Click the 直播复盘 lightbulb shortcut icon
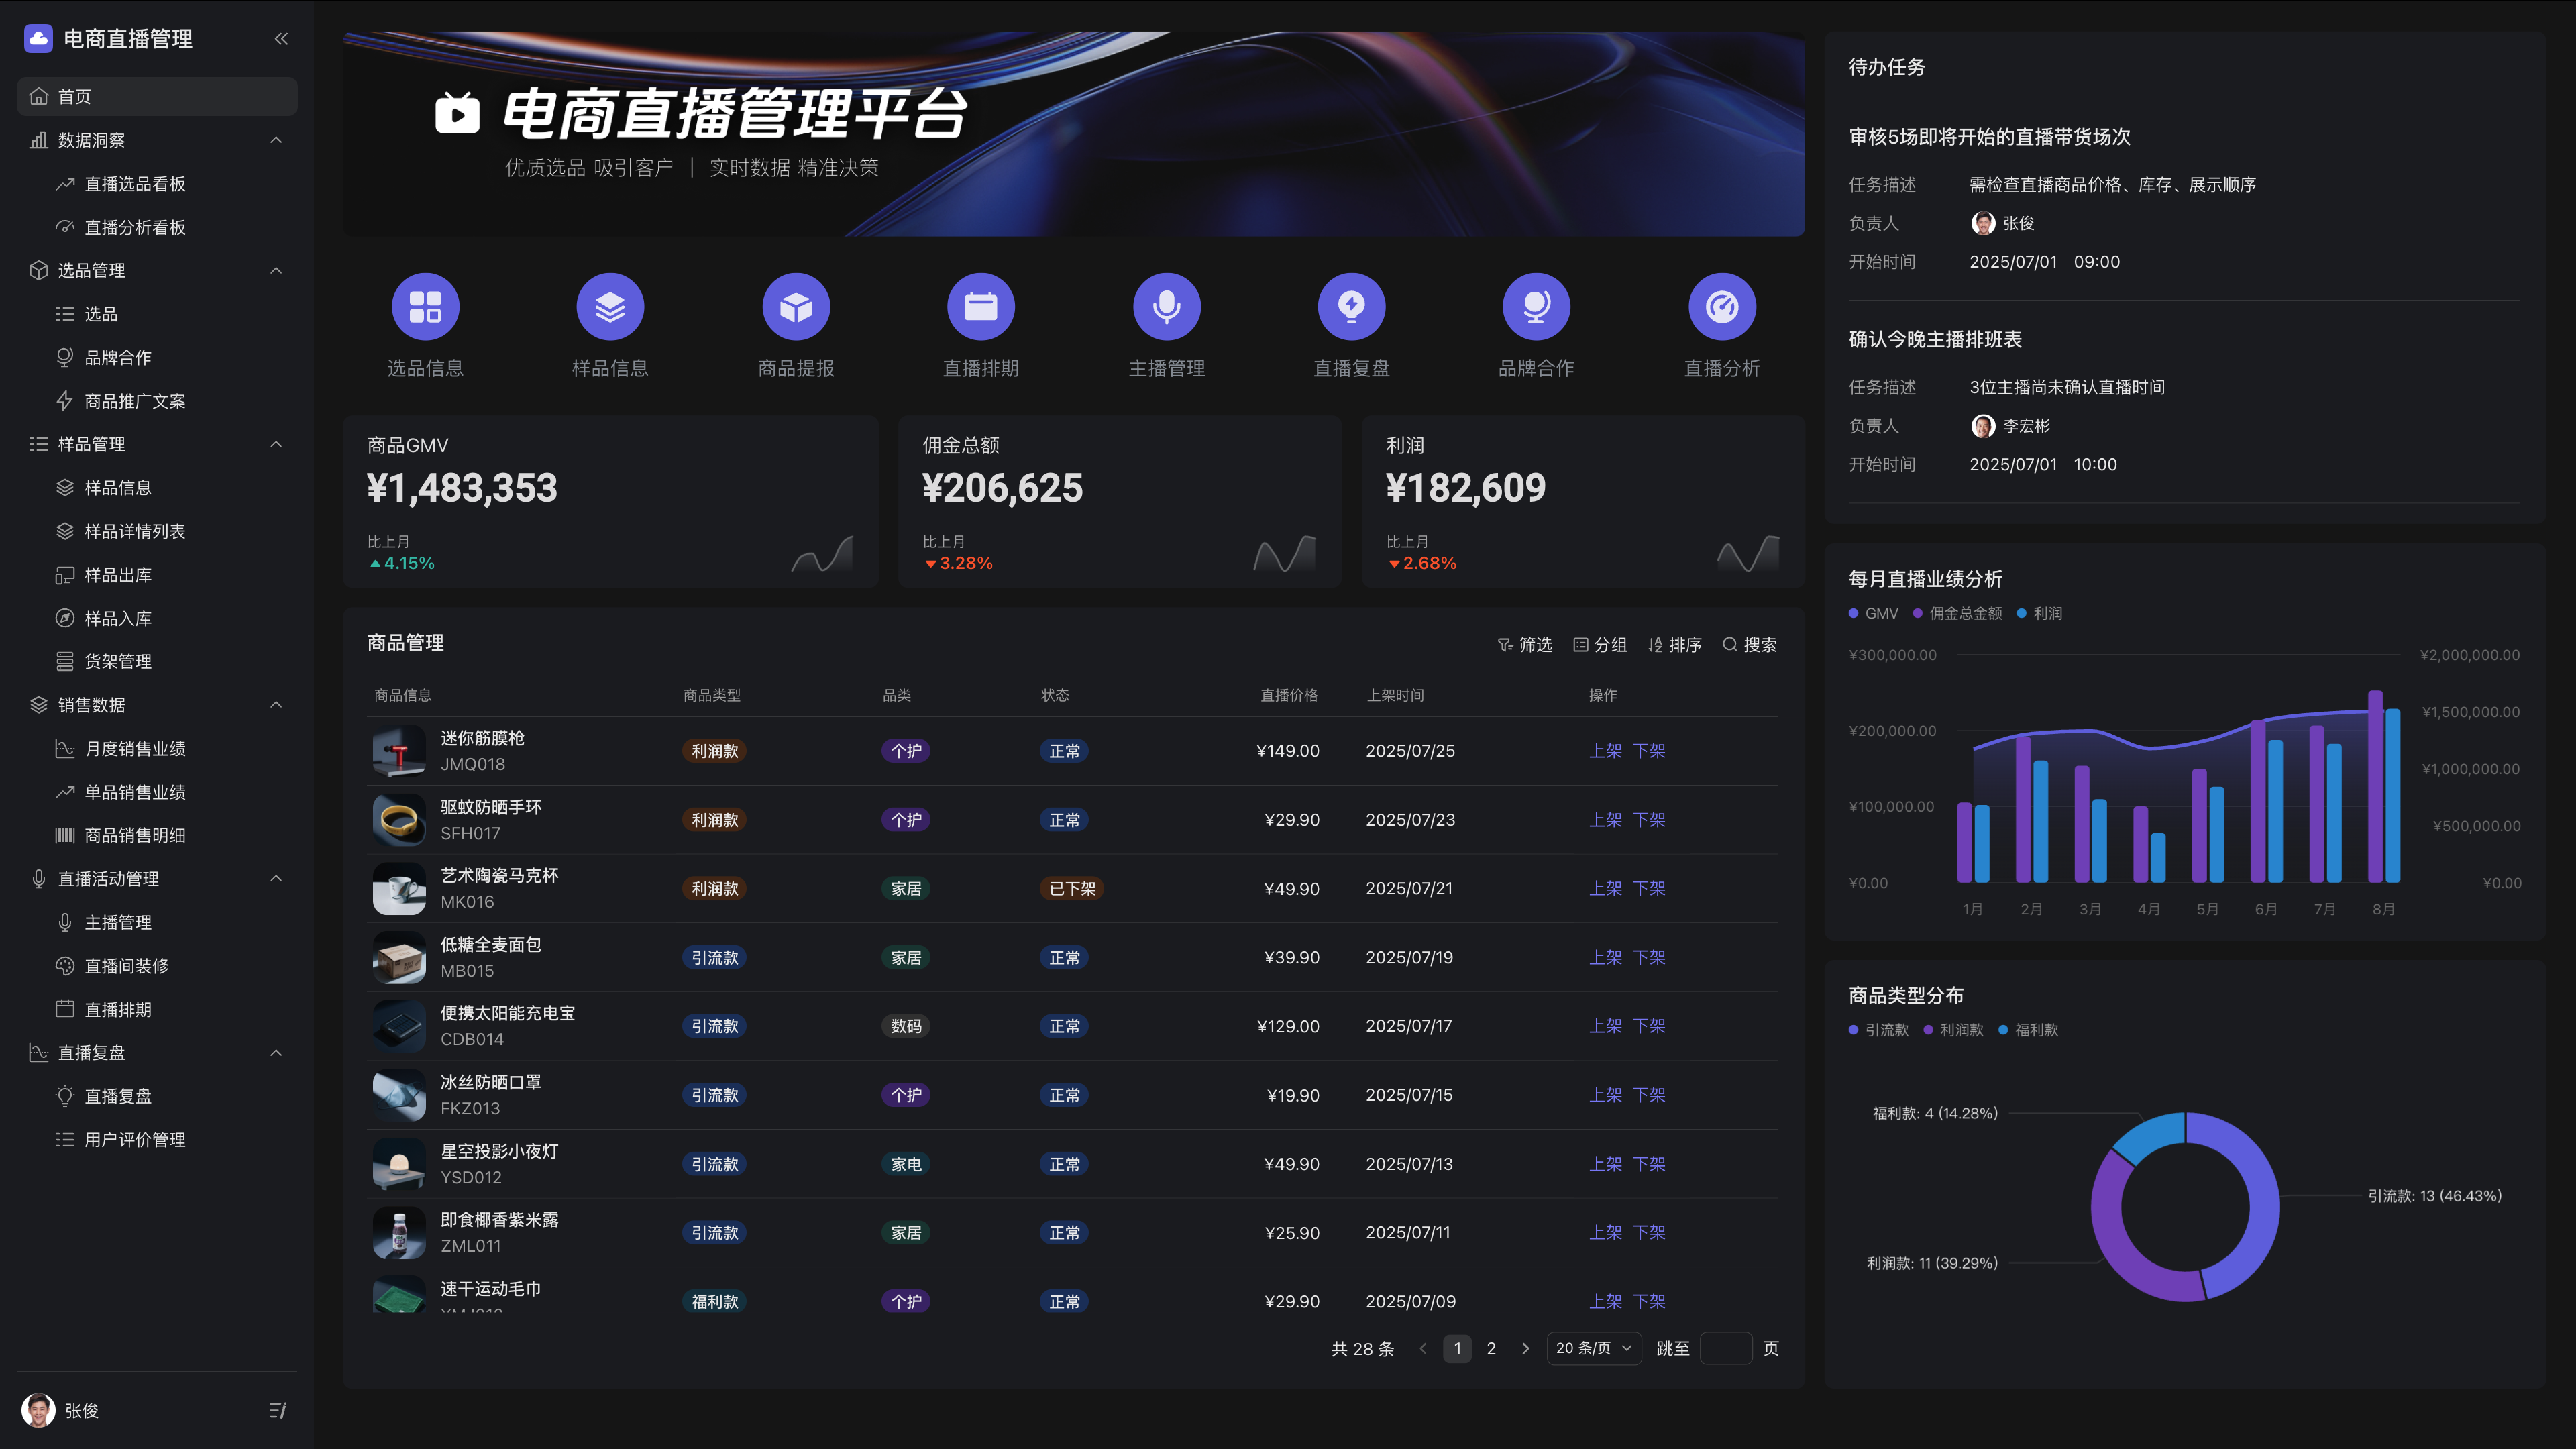Viewport: 2576px width, 1449px height. (x=1351, y=307)
